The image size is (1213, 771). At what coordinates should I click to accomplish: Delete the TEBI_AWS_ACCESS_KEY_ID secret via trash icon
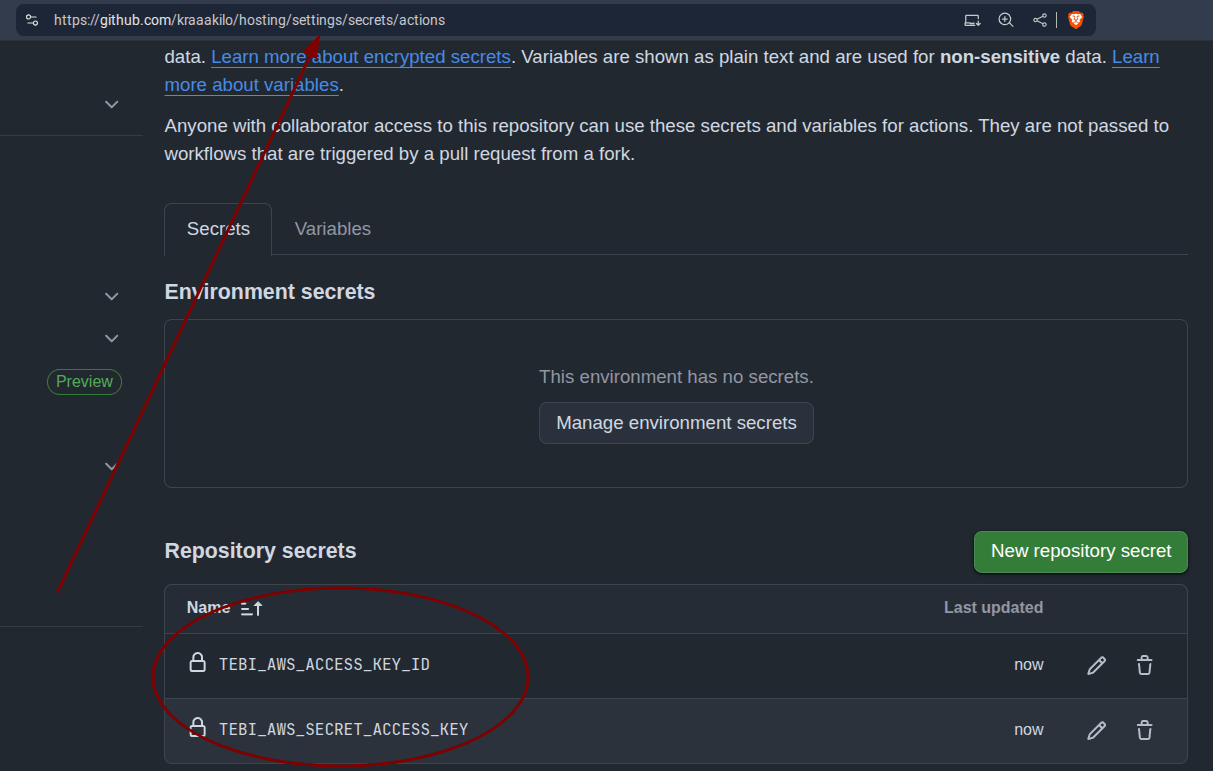click(1145, 665)
